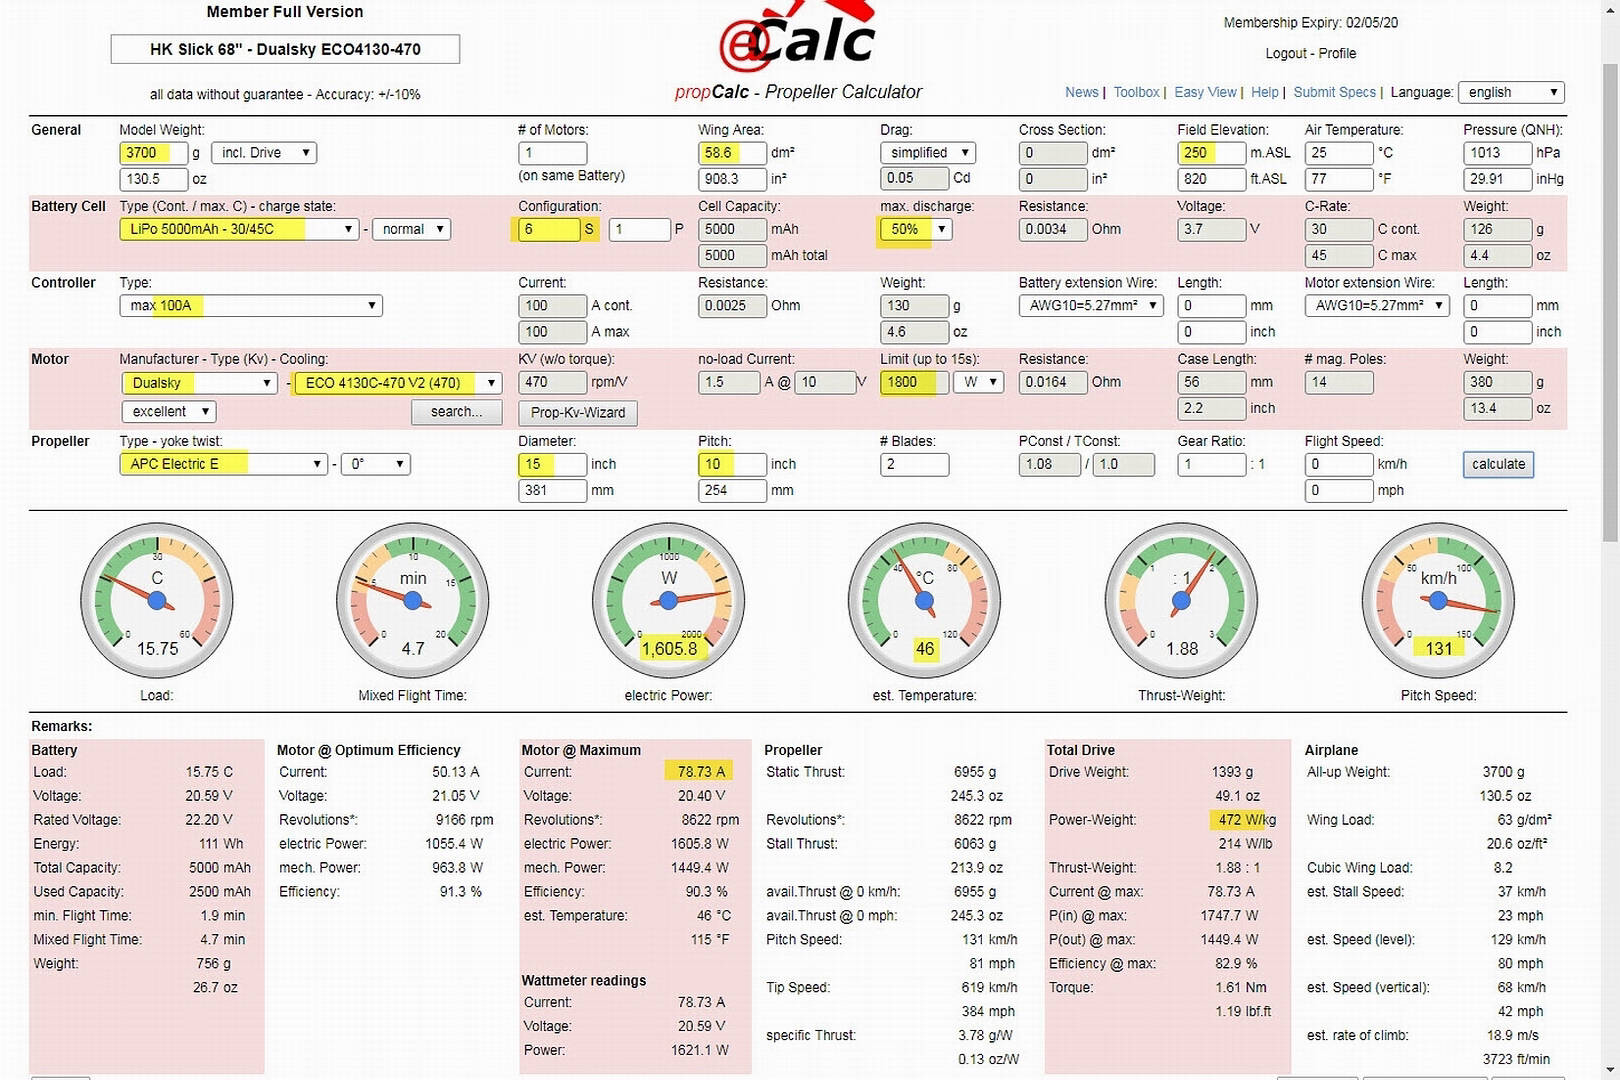Image resolution: width=1620 pixels, height=1080 pixels.
Task: Click the Thrust-Weight gauge
Action: [x=1181, y=601]
